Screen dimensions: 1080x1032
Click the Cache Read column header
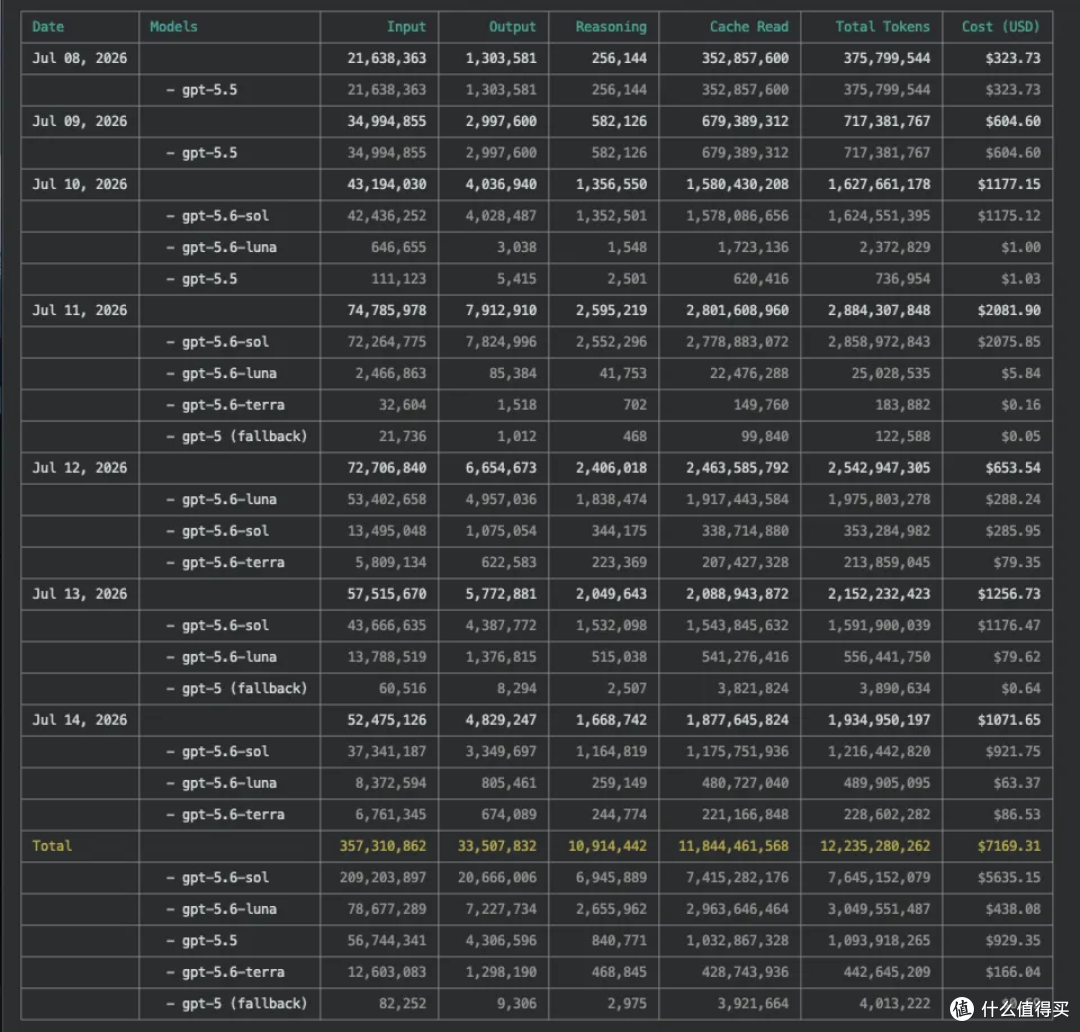click(749, 27)
